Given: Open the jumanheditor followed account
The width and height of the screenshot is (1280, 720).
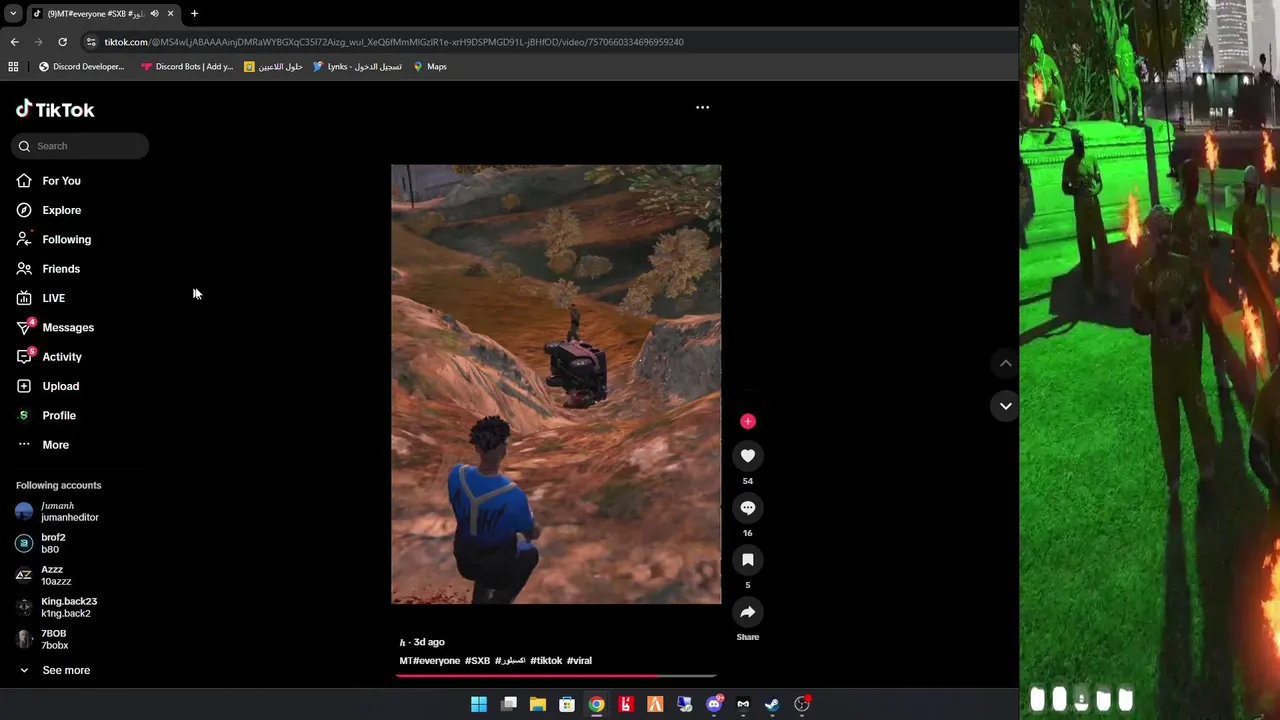Looking at the screenshot, I should 57,512.
